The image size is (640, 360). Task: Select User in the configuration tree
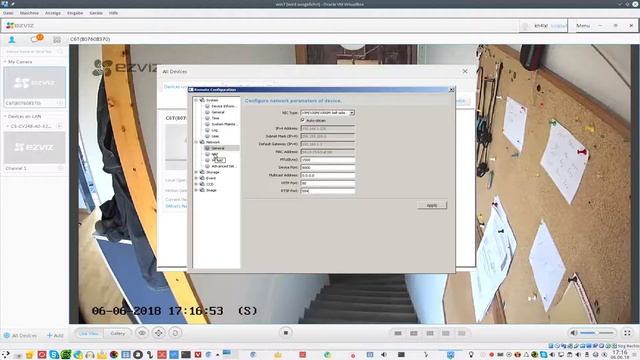(215, 136)
